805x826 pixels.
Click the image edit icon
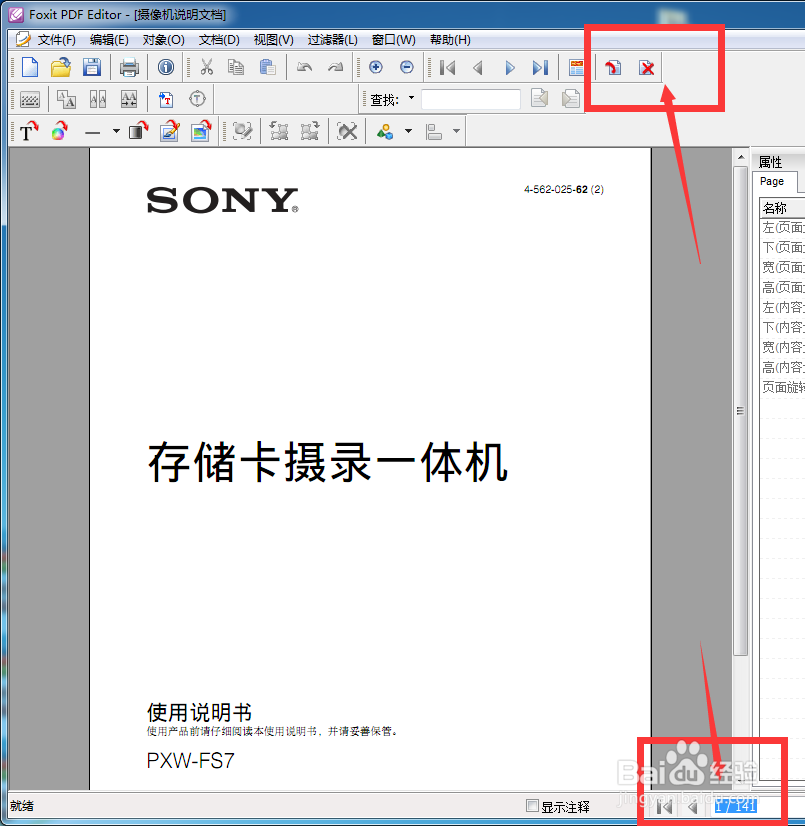click(x=170, y=131)
